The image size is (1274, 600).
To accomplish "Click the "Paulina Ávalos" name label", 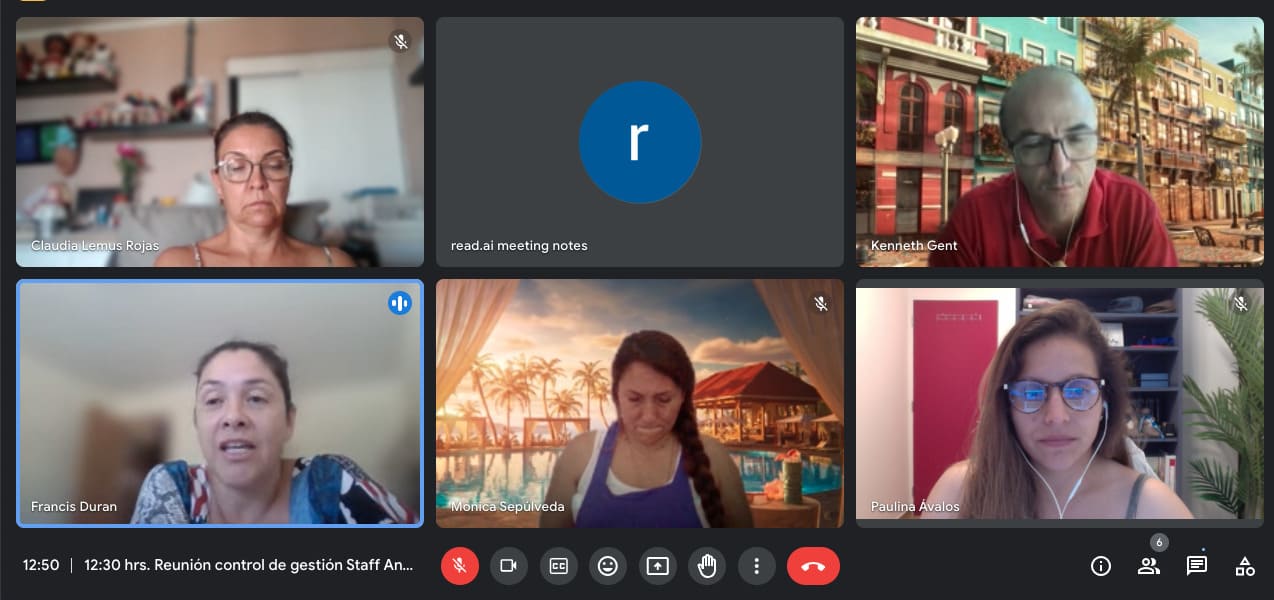I will pos(915,506).
